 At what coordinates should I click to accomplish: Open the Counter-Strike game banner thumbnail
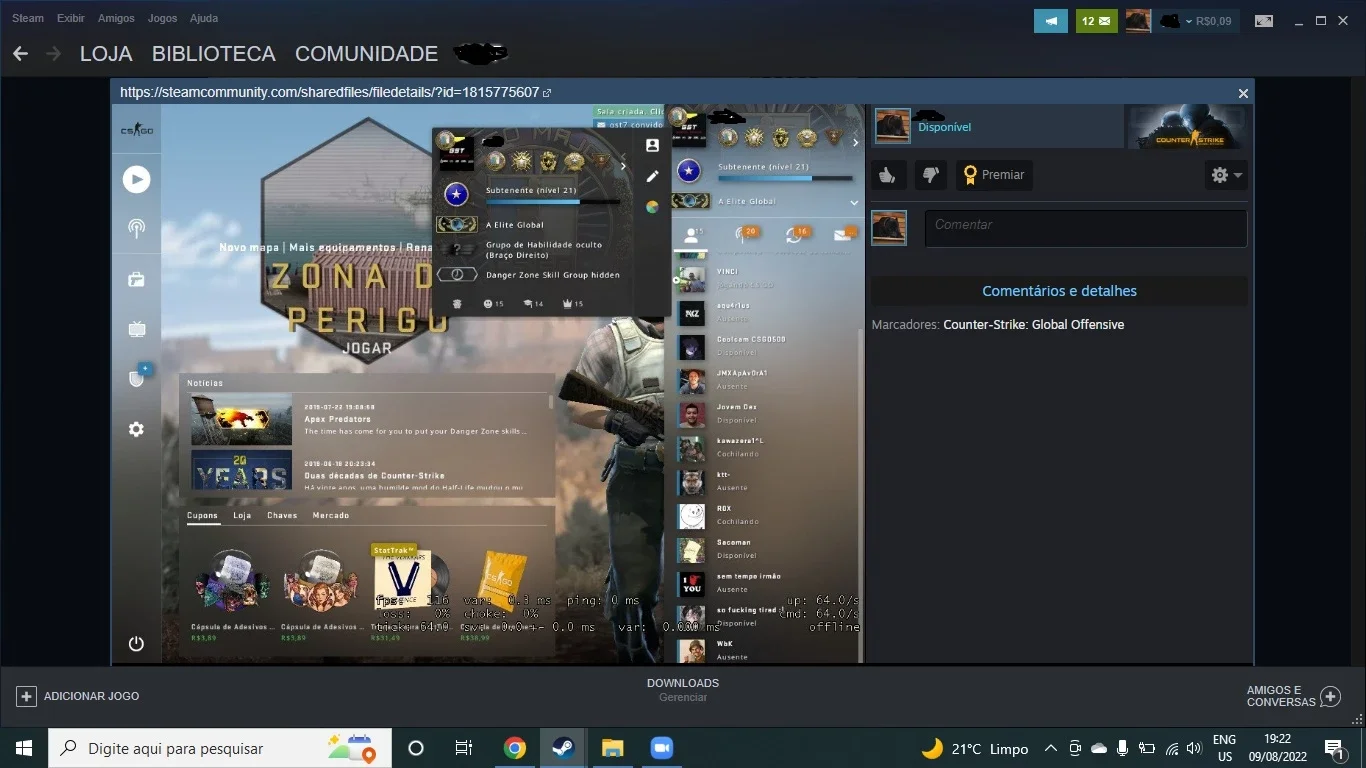(1187, 127)
